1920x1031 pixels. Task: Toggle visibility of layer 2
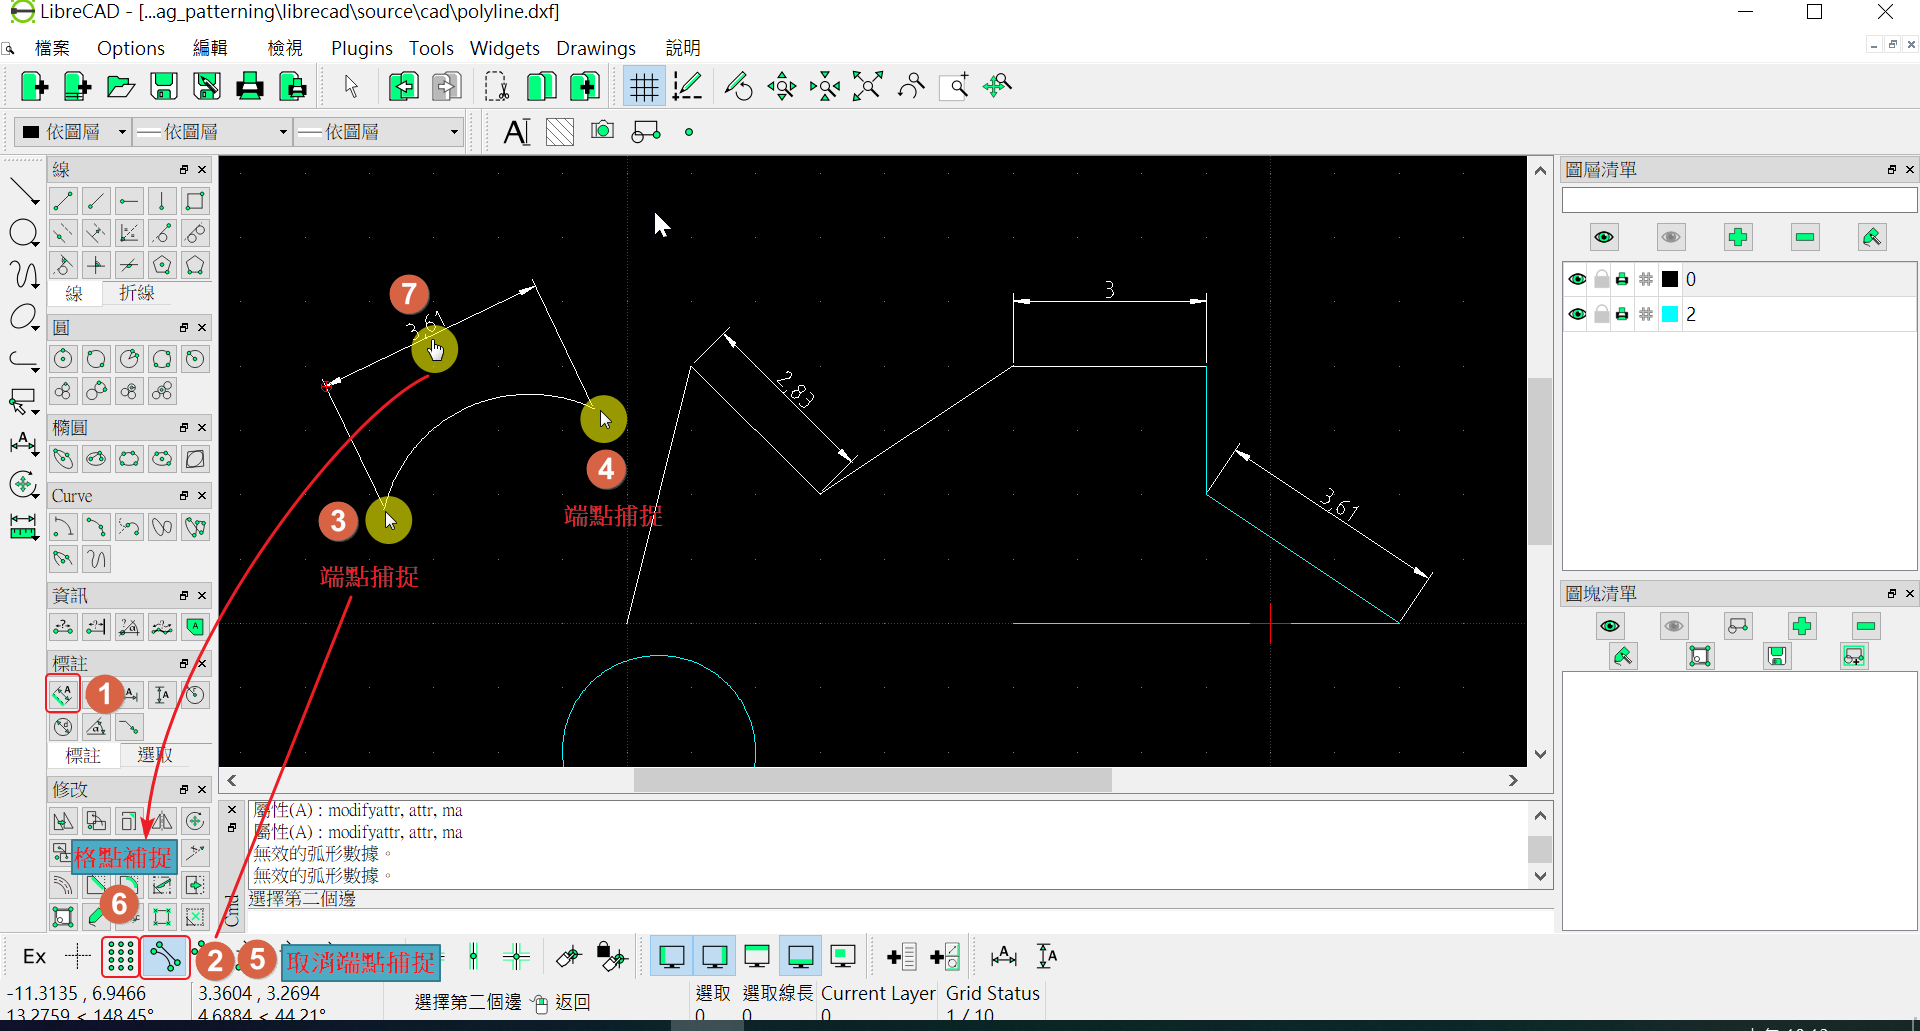[1578, 314]
